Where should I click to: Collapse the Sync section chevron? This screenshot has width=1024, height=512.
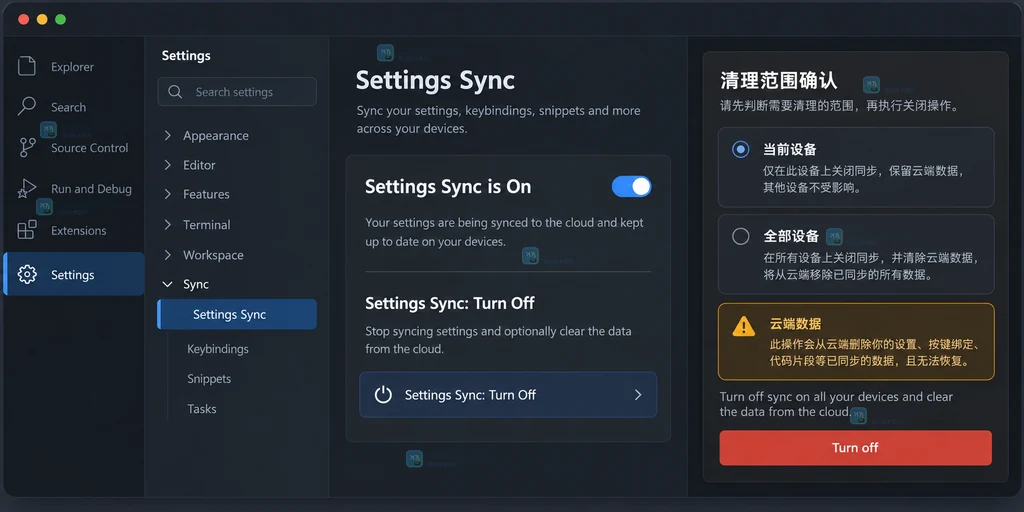168,285
